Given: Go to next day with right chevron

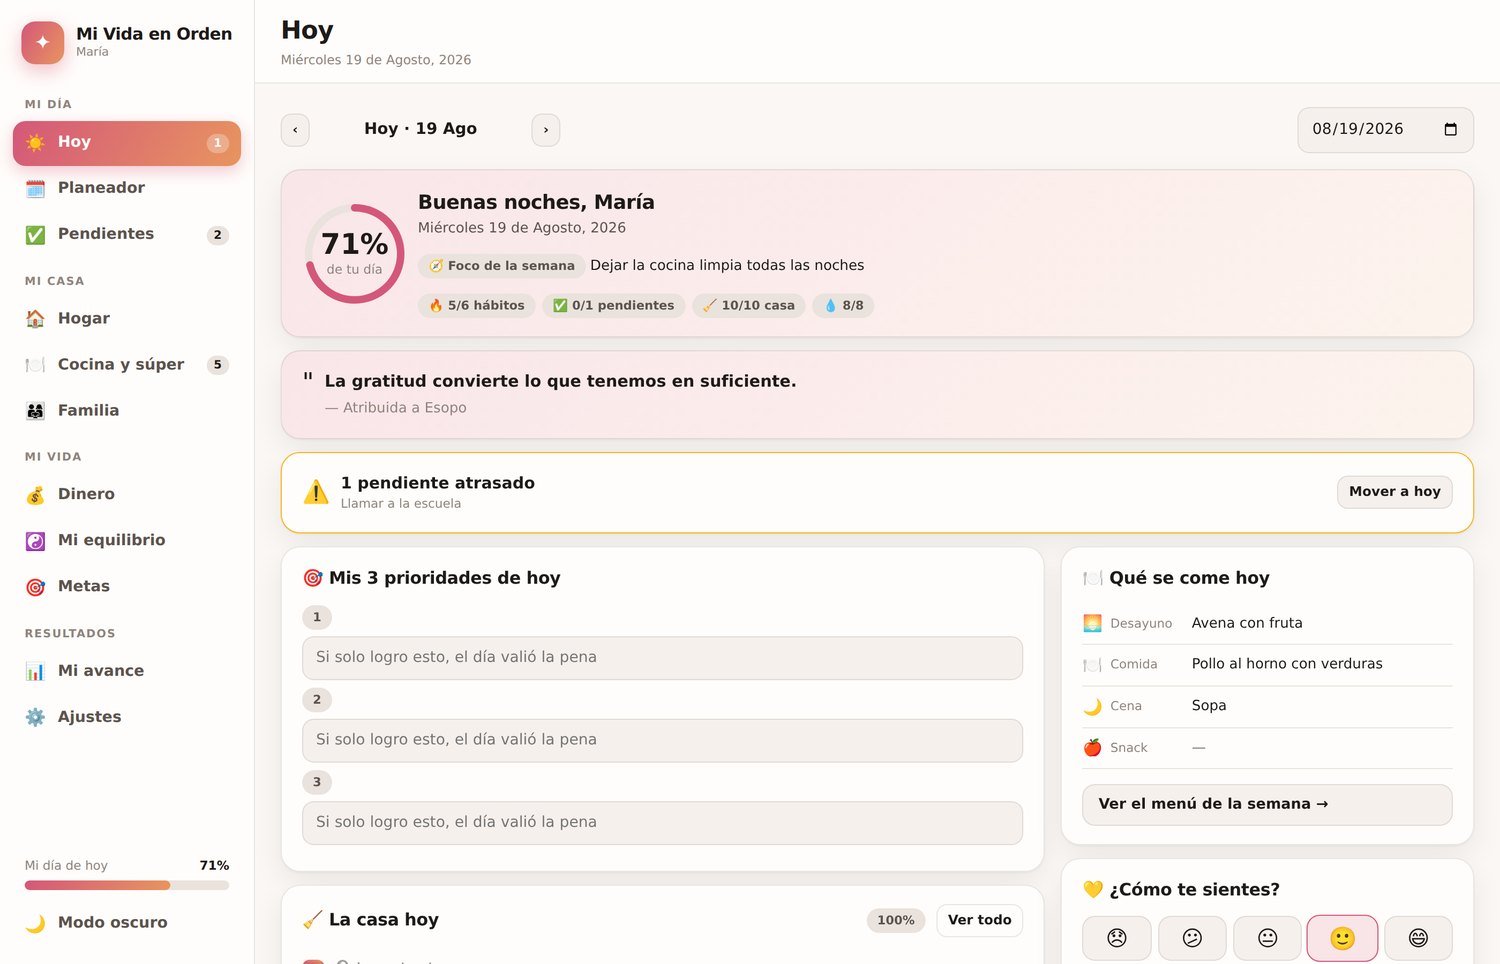Looking at the screenshot, I should click(x=546, y=130).
